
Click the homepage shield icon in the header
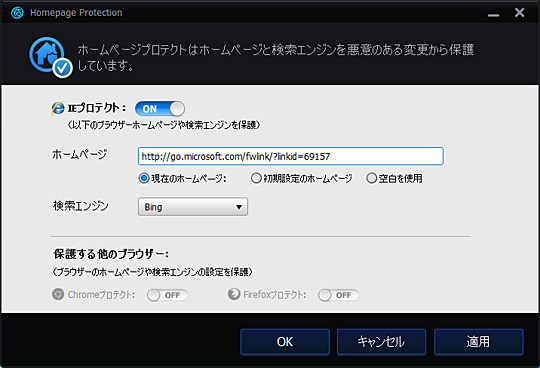click(50, 57)
